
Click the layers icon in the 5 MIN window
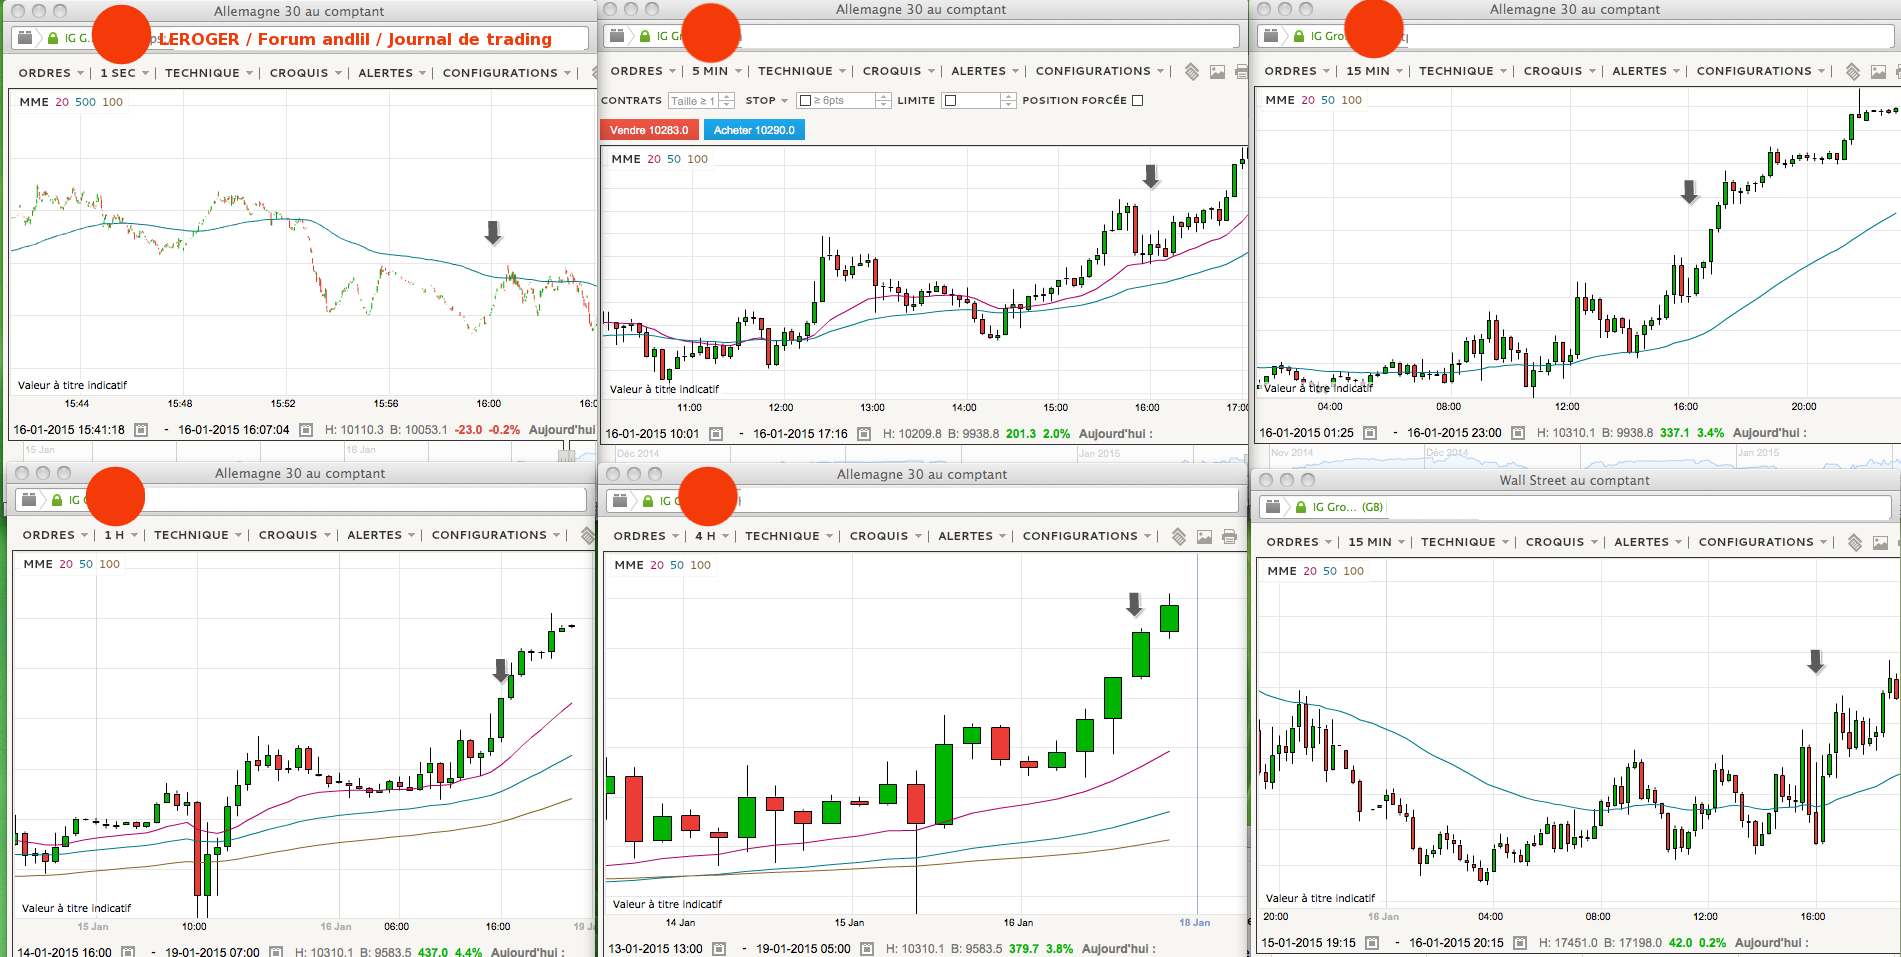pos(1191,71)
